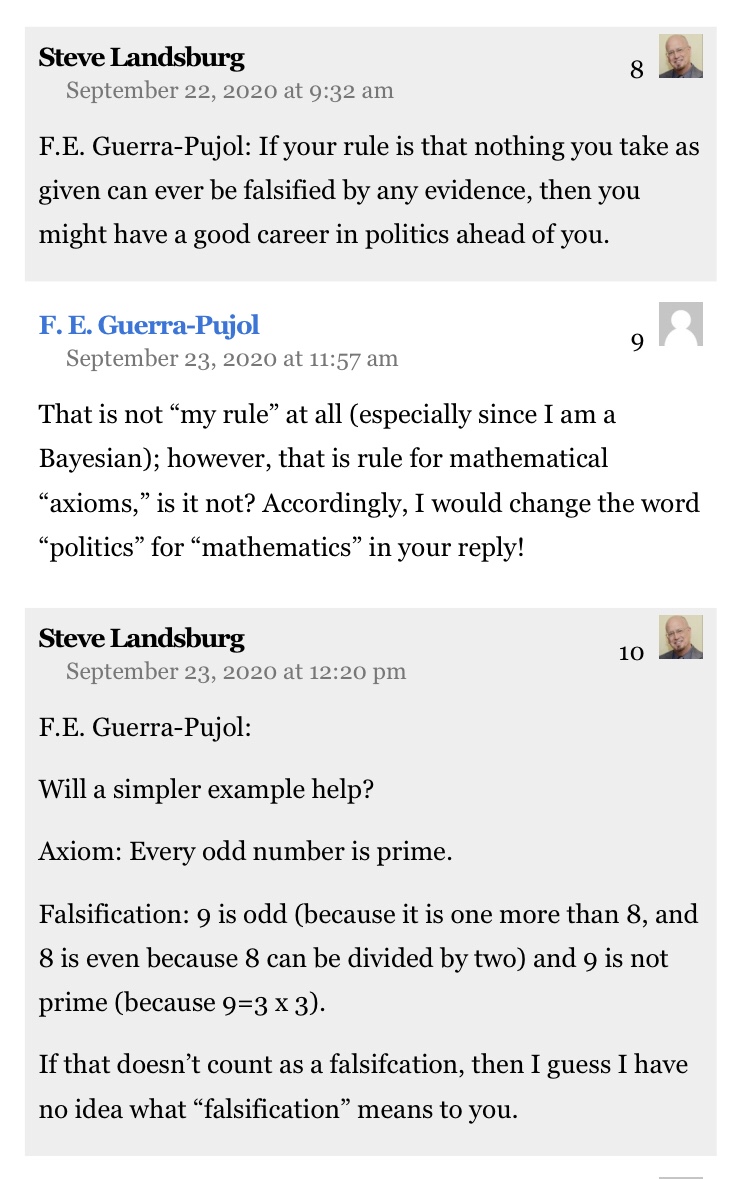Screen dimensions: 750x1179
Task: Open the September 23, 2020 11:57 am timestamp
Action: point(231,358)
